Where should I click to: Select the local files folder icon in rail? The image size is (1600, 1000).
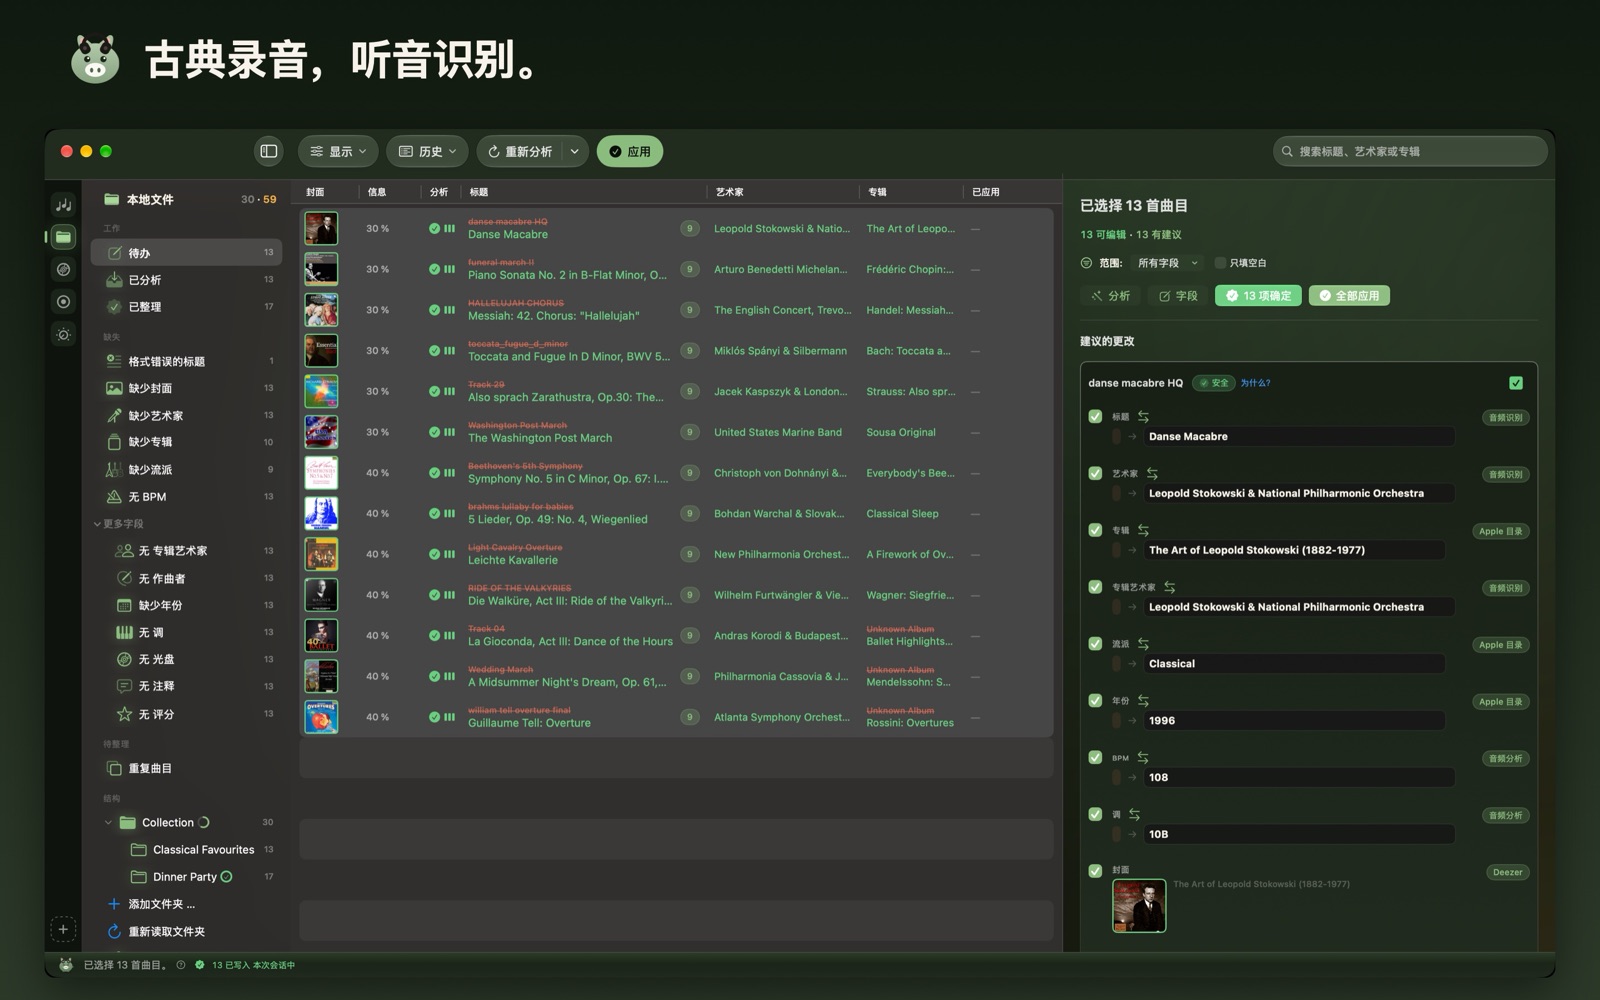pyautogui.click(x=63, y=237)
